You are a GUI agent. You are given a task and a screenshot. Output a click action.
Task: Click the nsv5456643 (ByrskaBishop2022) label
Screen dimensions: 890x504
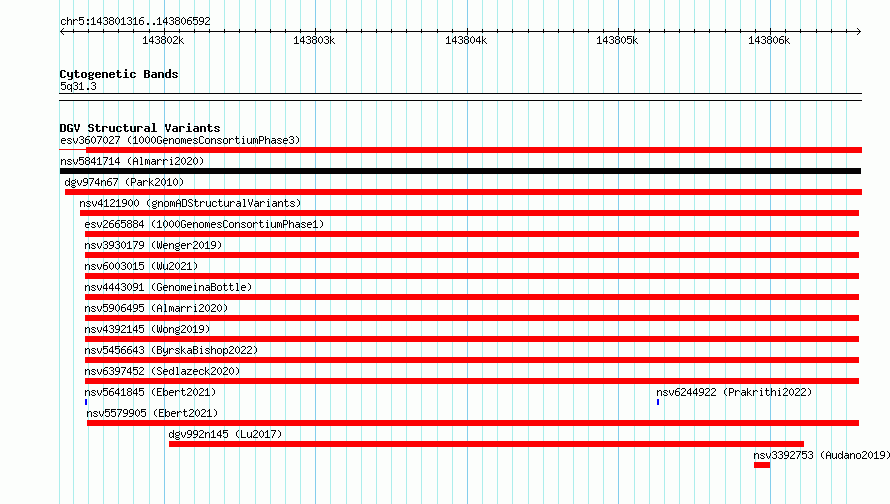pyautogui.click(x=171, y=350)
